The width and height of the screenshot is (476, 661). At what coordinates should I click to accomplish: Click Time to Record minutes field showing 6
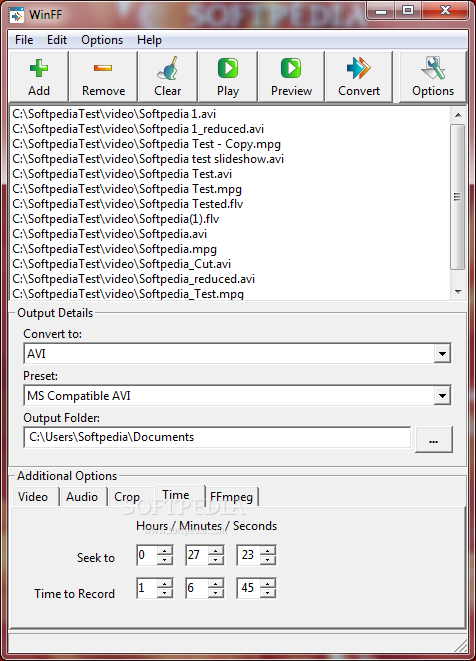[x=197, y=588]
